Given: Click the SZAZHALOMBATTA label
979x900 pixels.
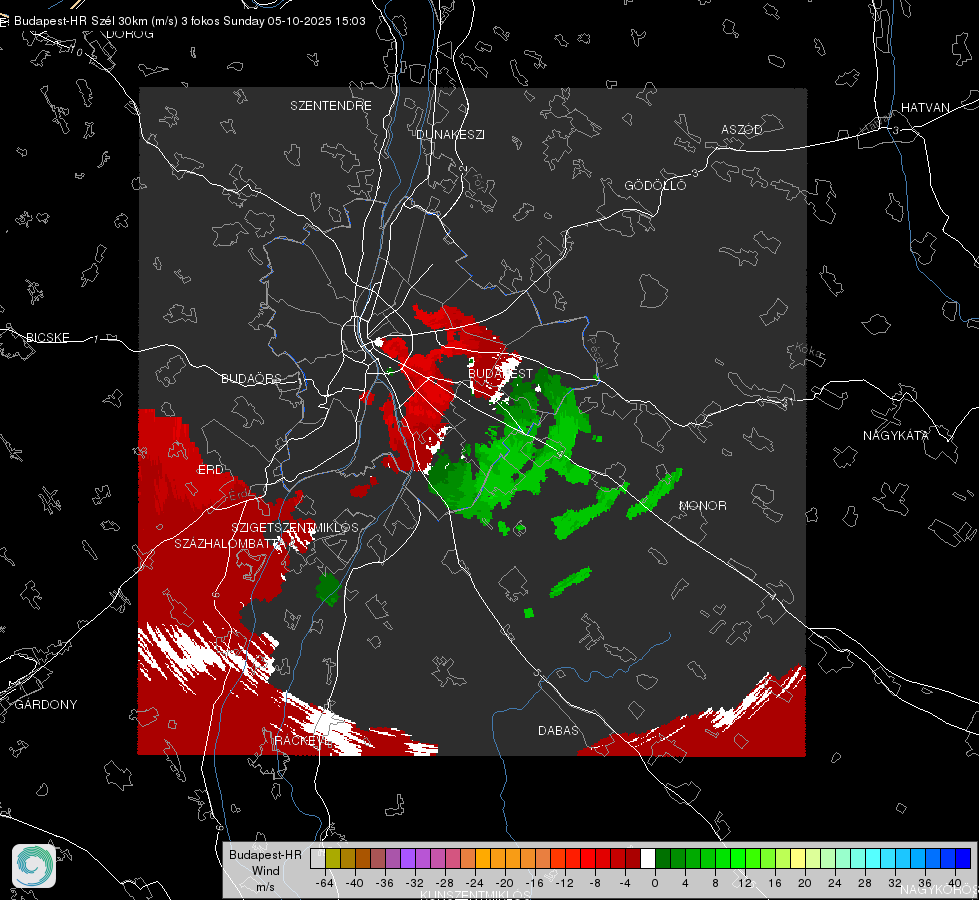Looking at the screenshot, I should click(x=230, y=543).
